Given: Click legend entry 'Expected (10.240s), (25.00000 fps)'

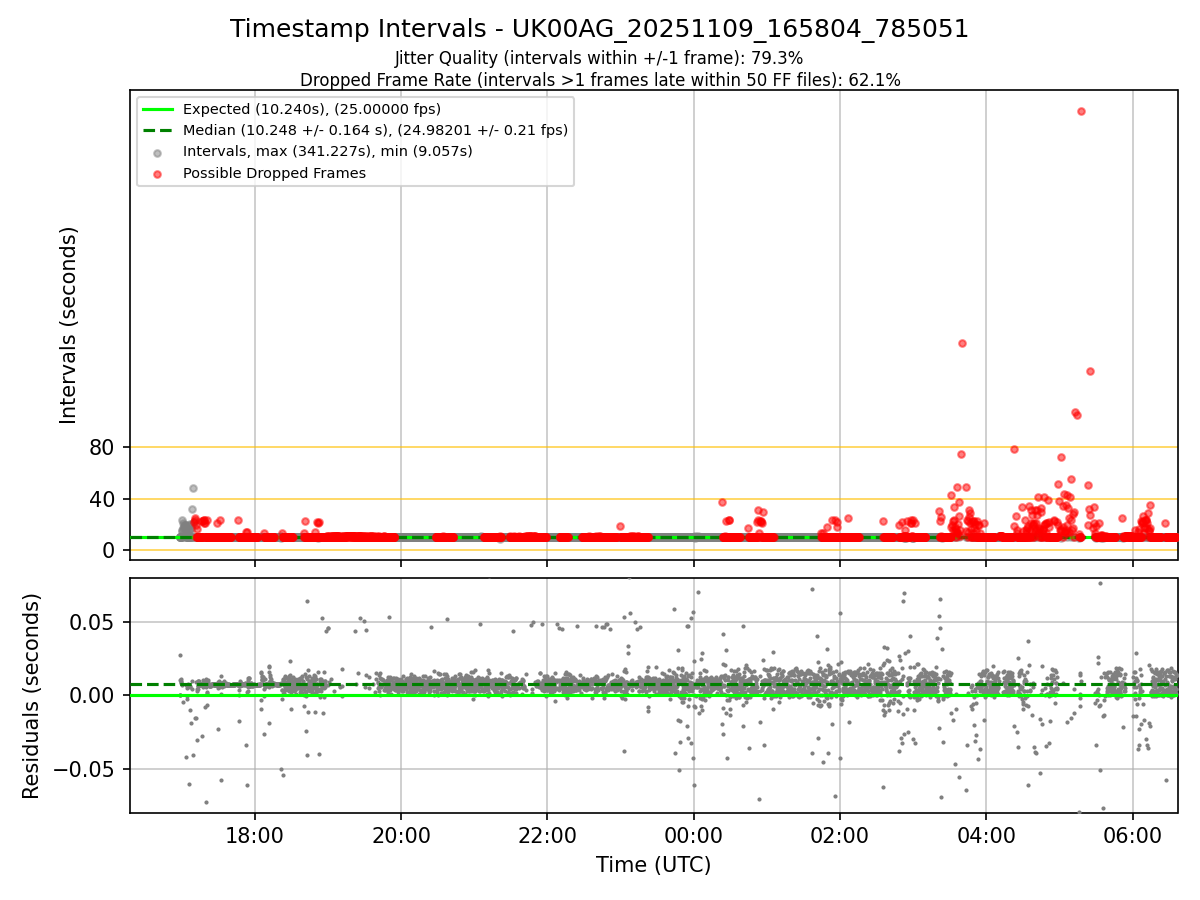Looking at the screenshot, I should pos(312,109).
